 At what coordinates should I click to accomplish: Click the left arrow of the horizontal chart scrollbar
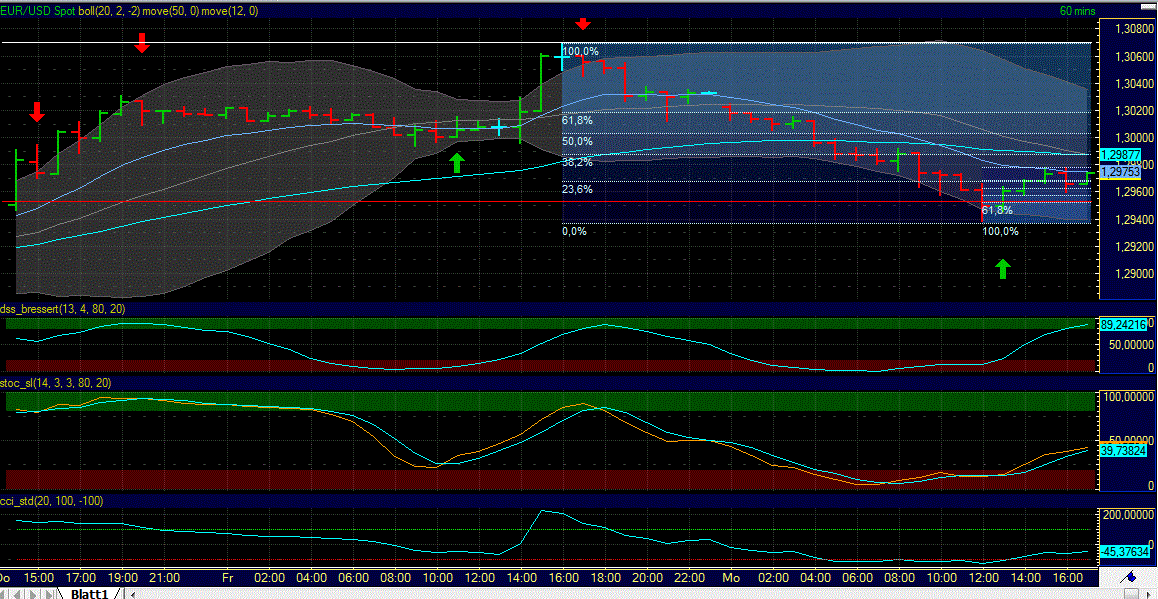click(134, 592)
